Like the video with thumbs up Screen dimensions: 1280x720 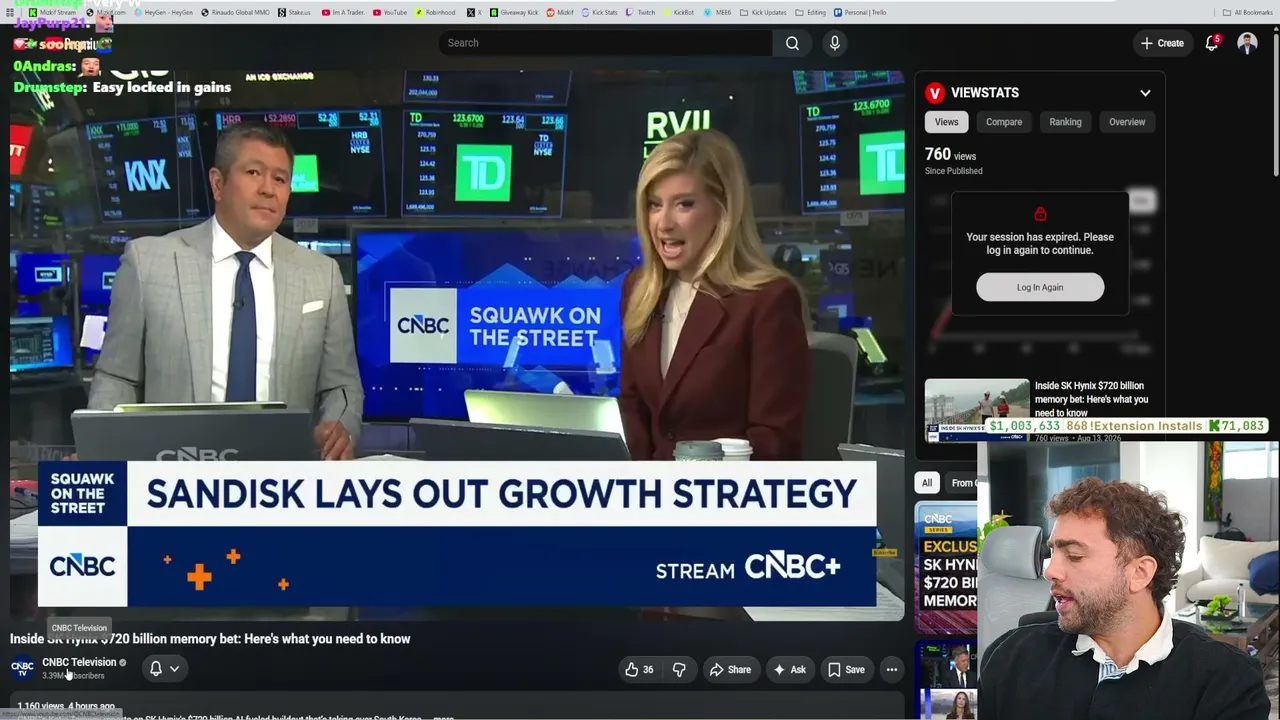click(639, 669)
